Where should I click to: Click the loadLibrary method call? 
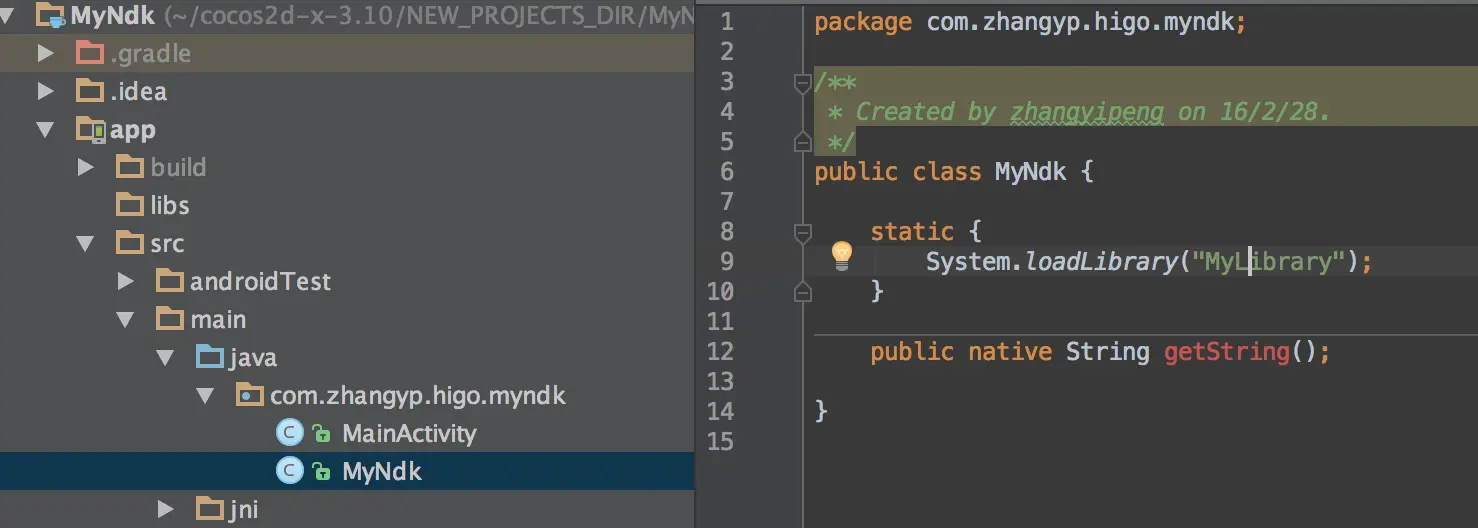coord(1102,262)
